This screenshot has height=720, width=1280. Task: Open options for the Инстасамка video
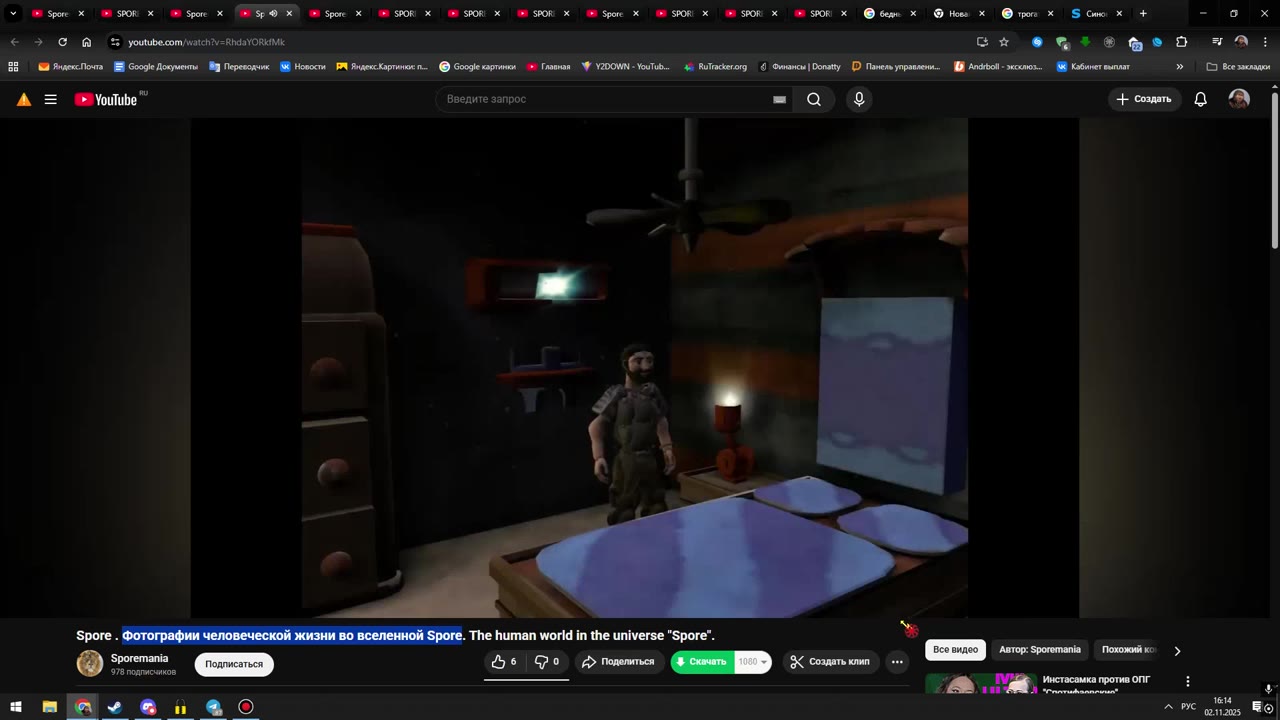tap(1188, 682)
